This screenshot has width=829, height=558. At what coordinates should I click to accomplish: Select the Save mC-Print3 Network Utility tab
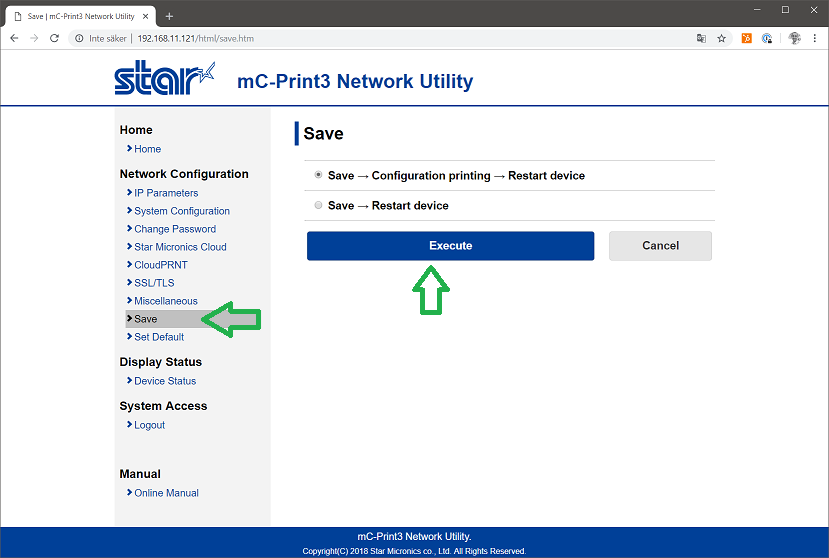[x=81, y=16]
